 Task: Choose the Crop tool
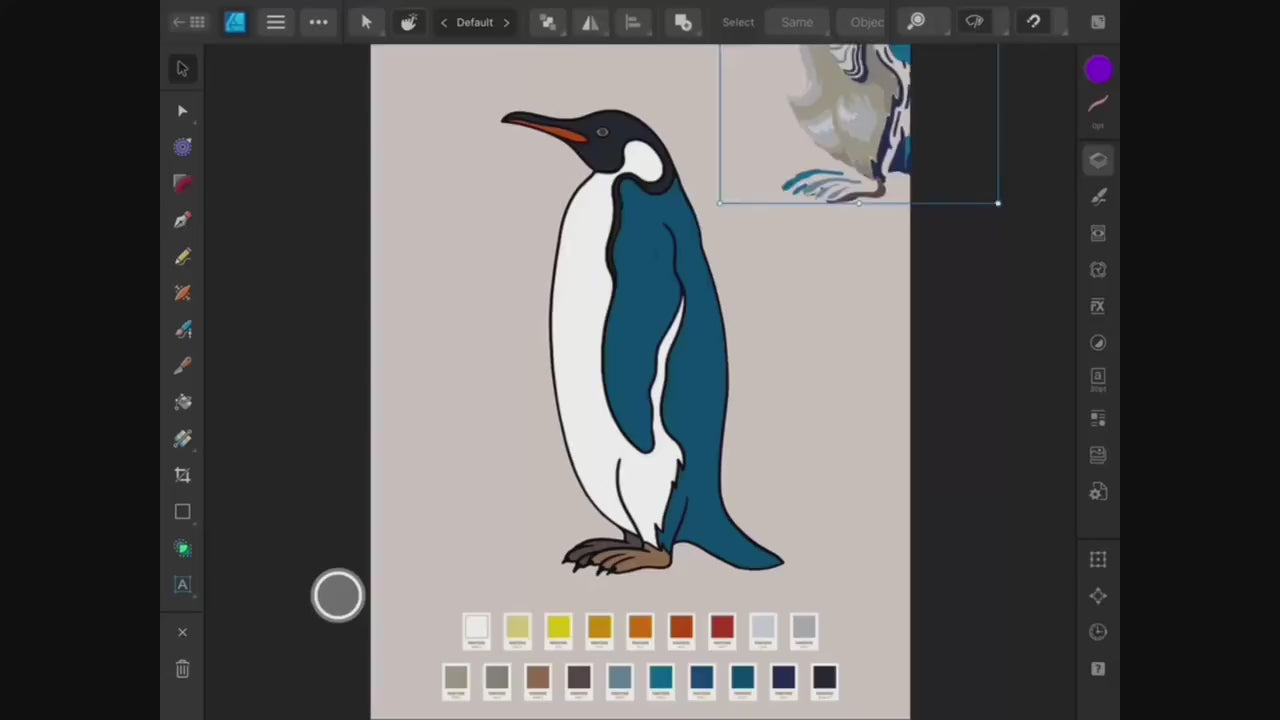pyautogui.click(x=182, y=475)
